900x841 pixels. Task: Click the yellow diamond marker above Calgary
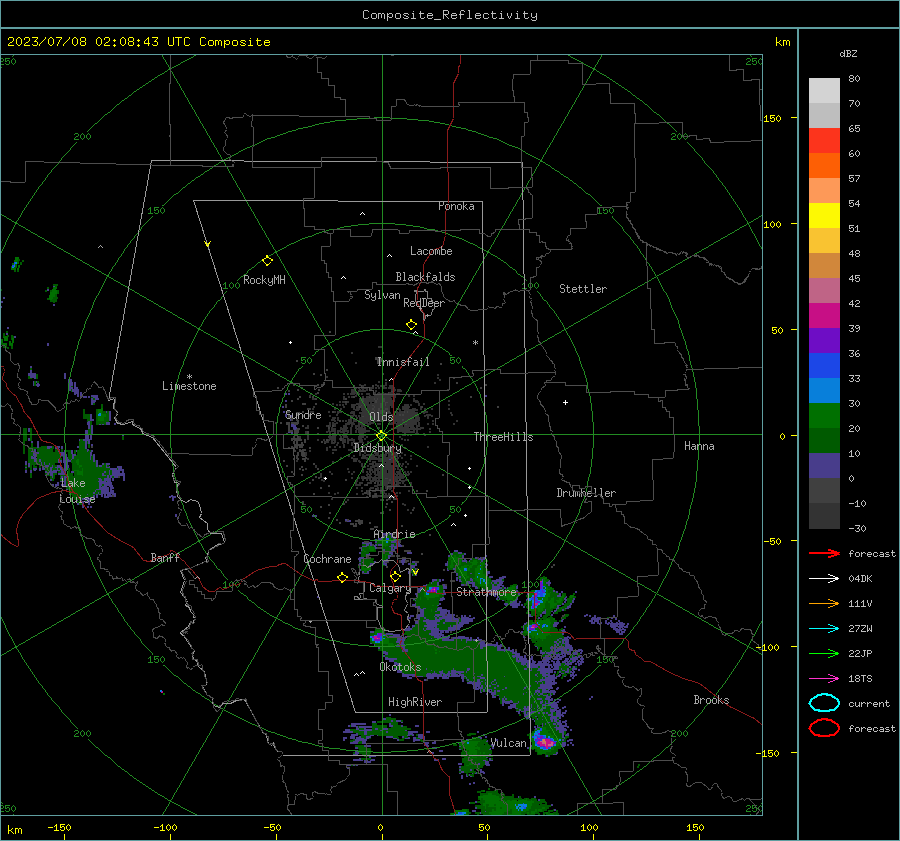pos(395,576)
